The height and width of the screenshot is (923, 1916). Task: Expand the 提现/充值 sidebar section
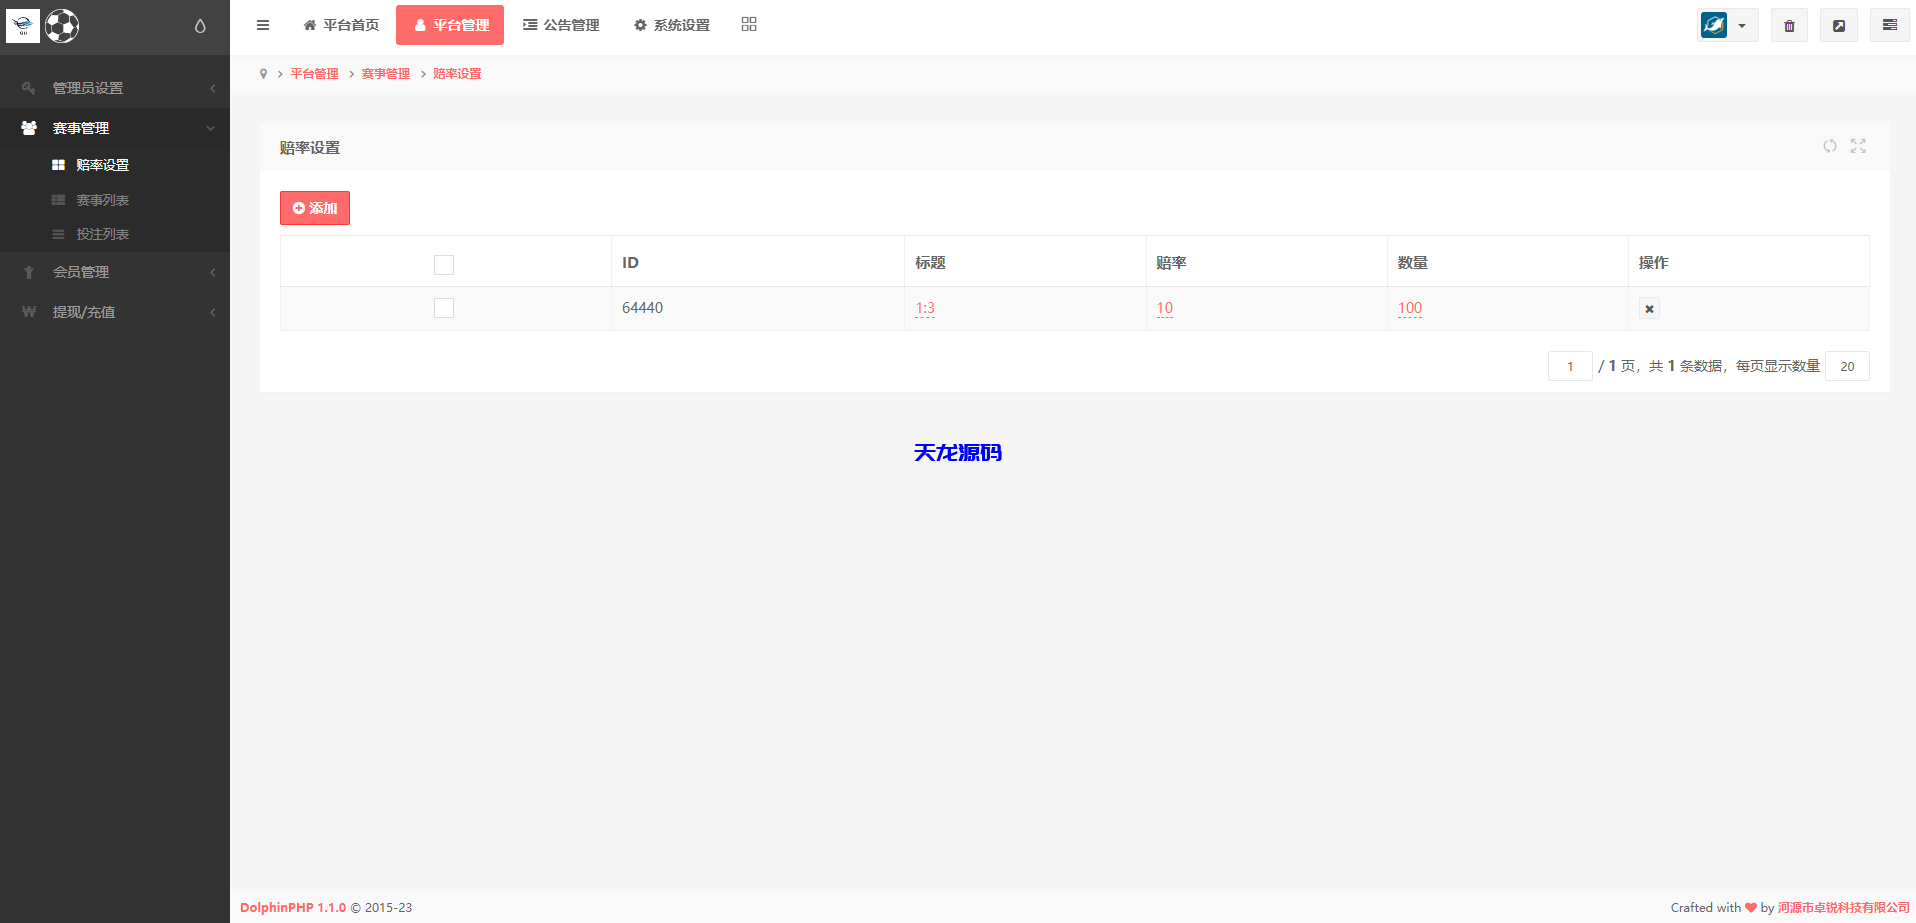tap(115, 312)
